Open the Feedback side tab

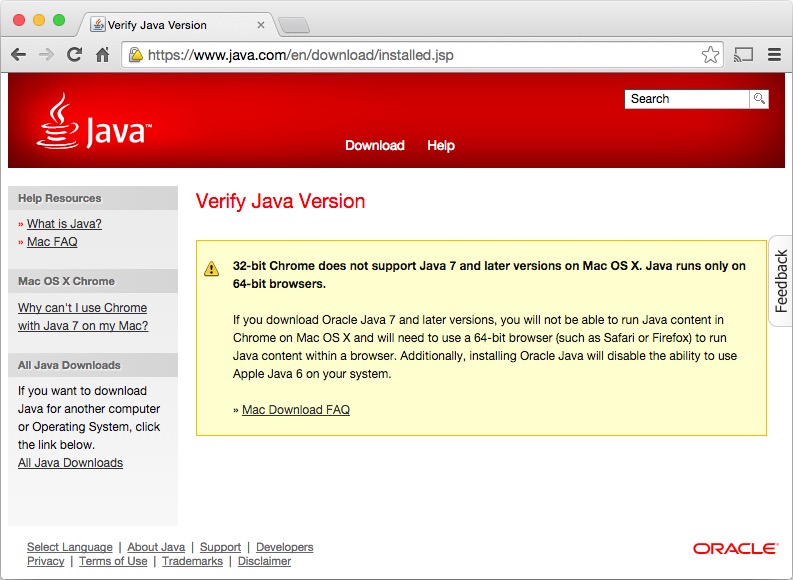click(781, 281)
